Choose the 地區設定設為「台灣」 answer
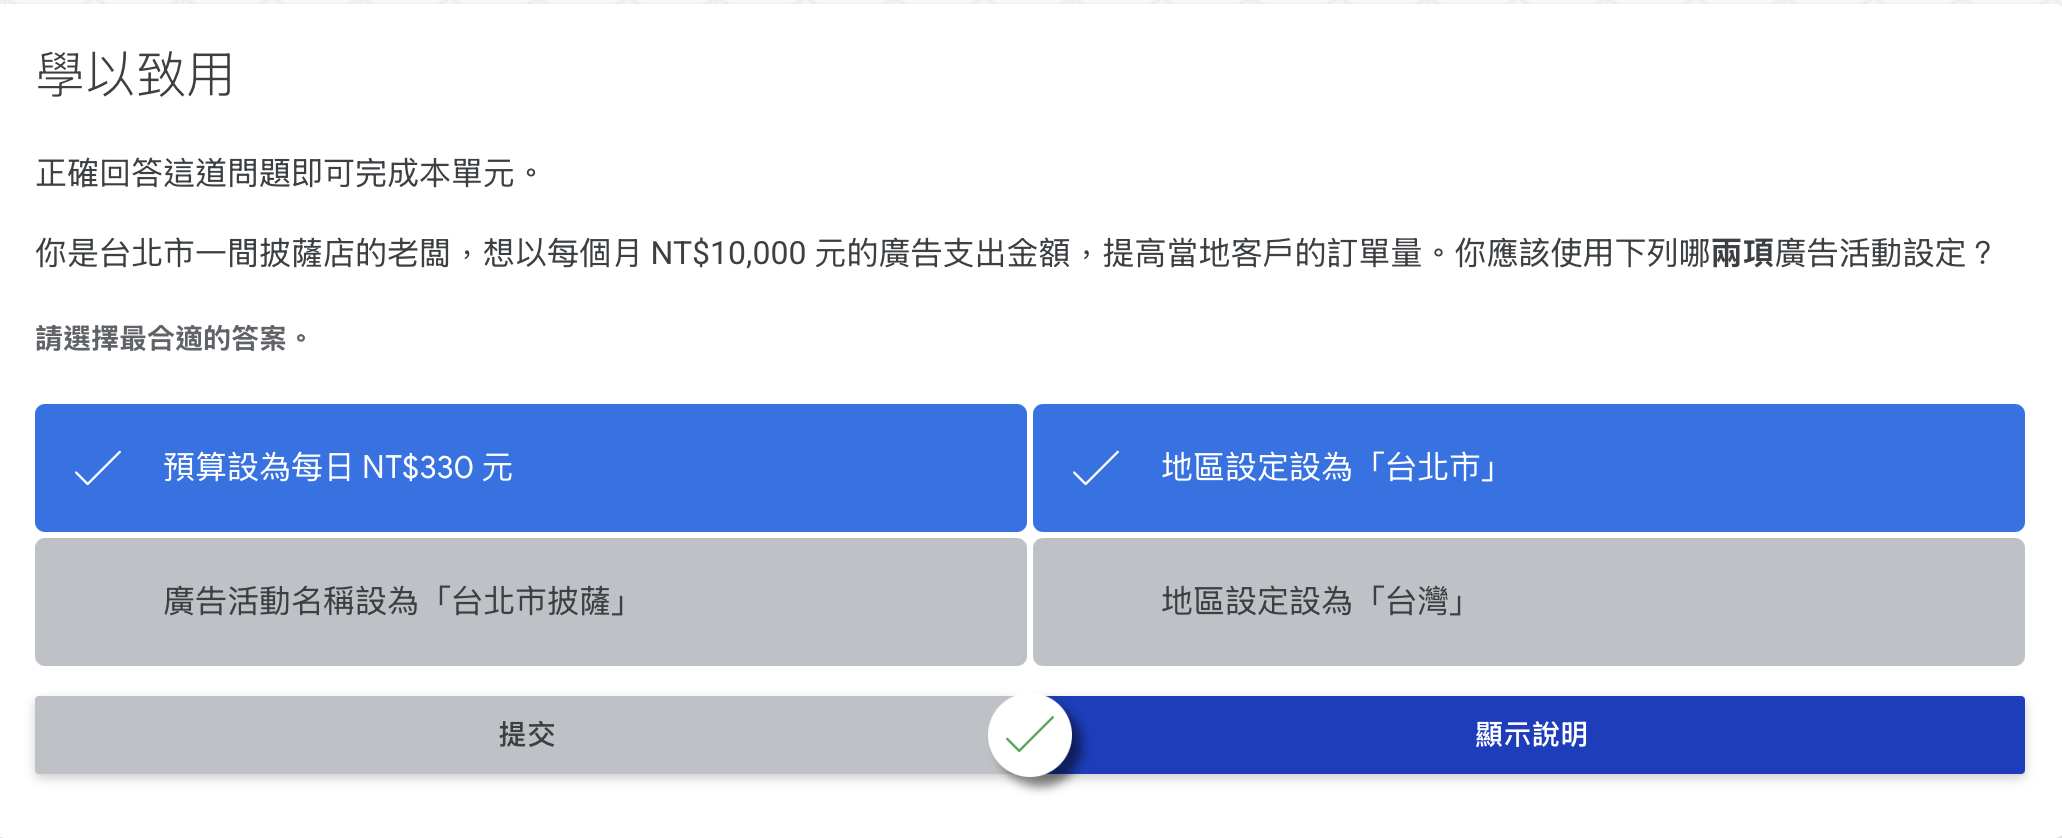 [1528, 602]
